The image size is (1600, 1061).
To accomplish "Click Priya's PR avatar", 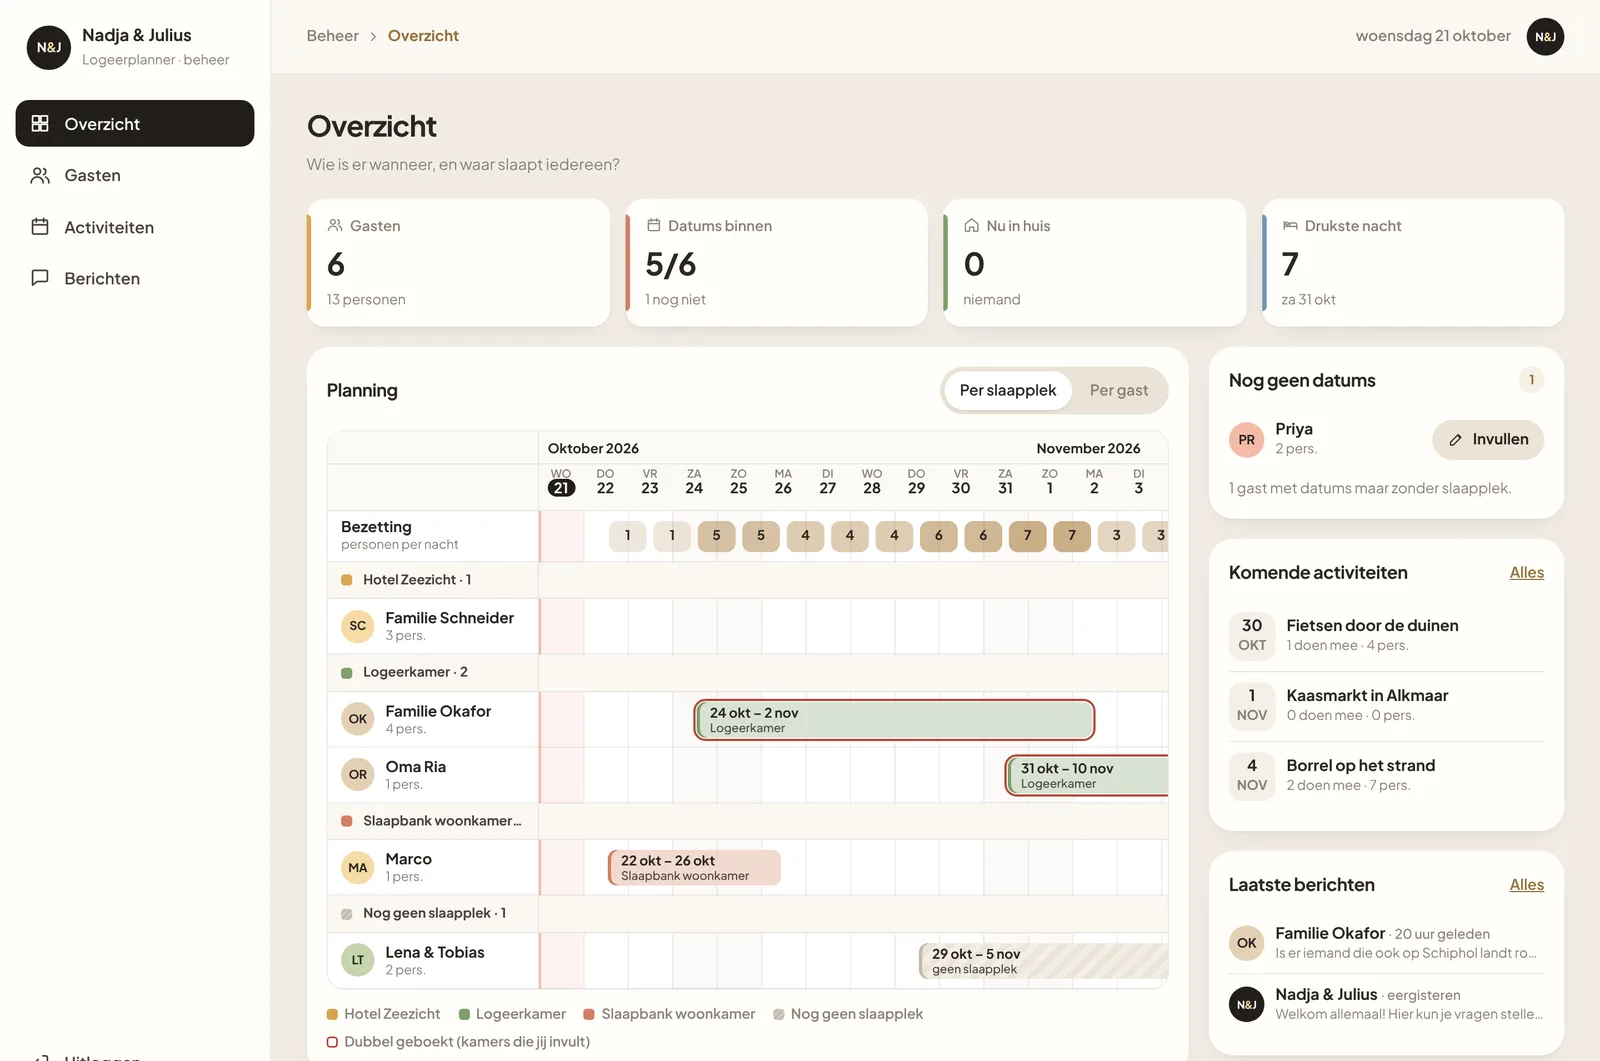I will click(x=1246, y=439).
